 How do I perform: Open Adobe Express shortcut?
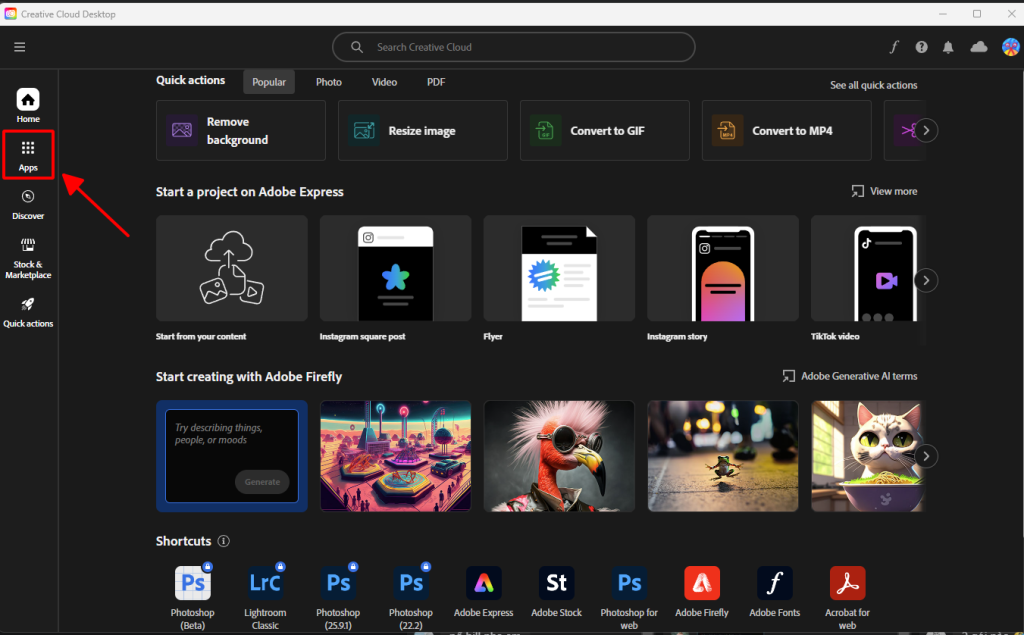click(x=483, y=591)
